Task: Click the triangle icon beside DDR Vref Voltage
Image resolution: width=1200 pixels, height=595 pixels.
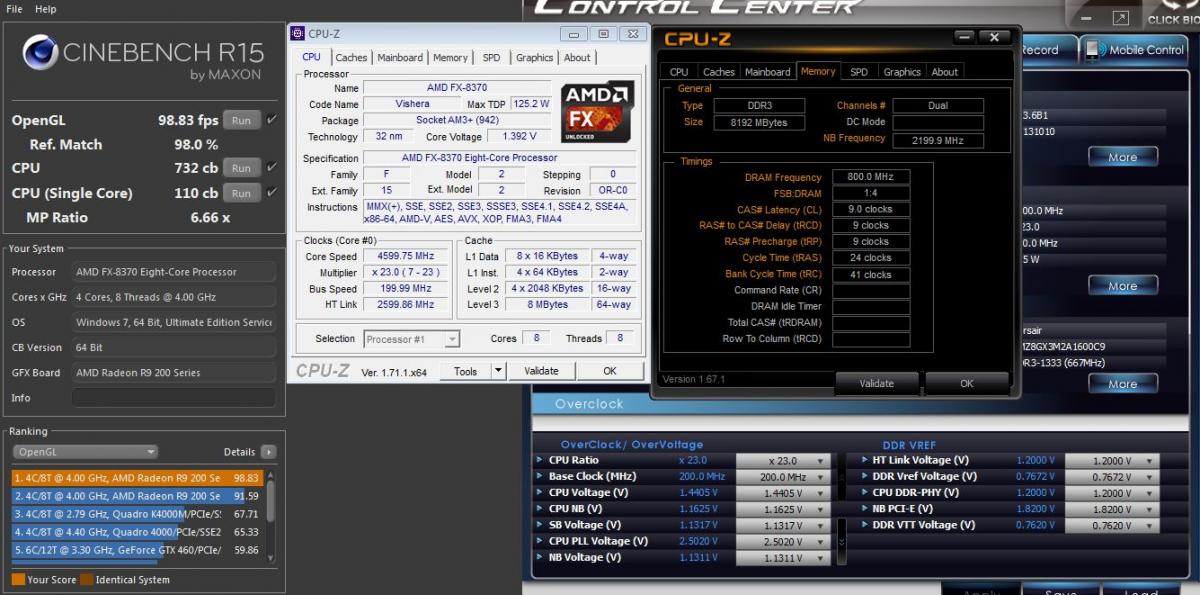Action: 864,477
